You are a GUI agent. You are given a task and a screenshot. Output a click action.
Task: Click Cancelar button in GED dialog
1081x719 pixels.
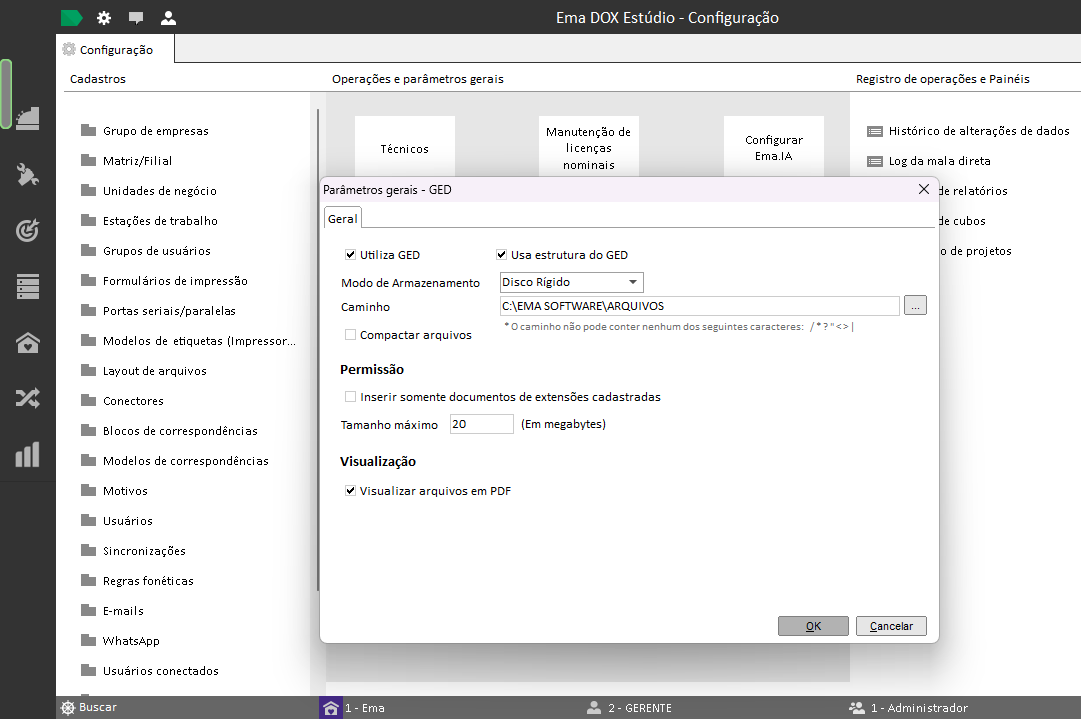[x=891, y=626]
